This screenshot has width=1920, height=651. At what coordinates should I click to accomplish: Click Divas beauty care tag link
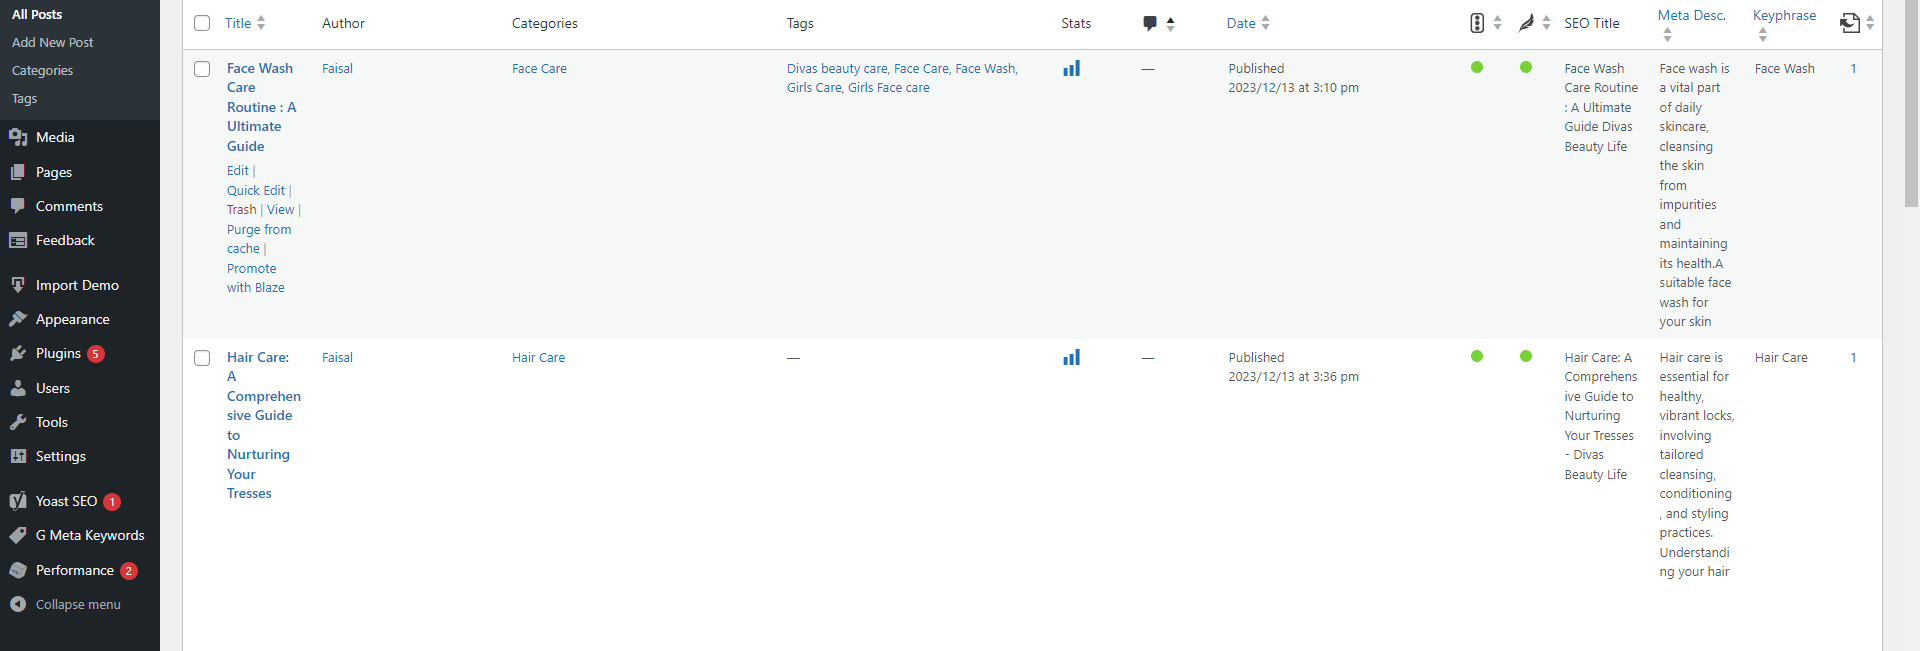(x=837, y=68)
